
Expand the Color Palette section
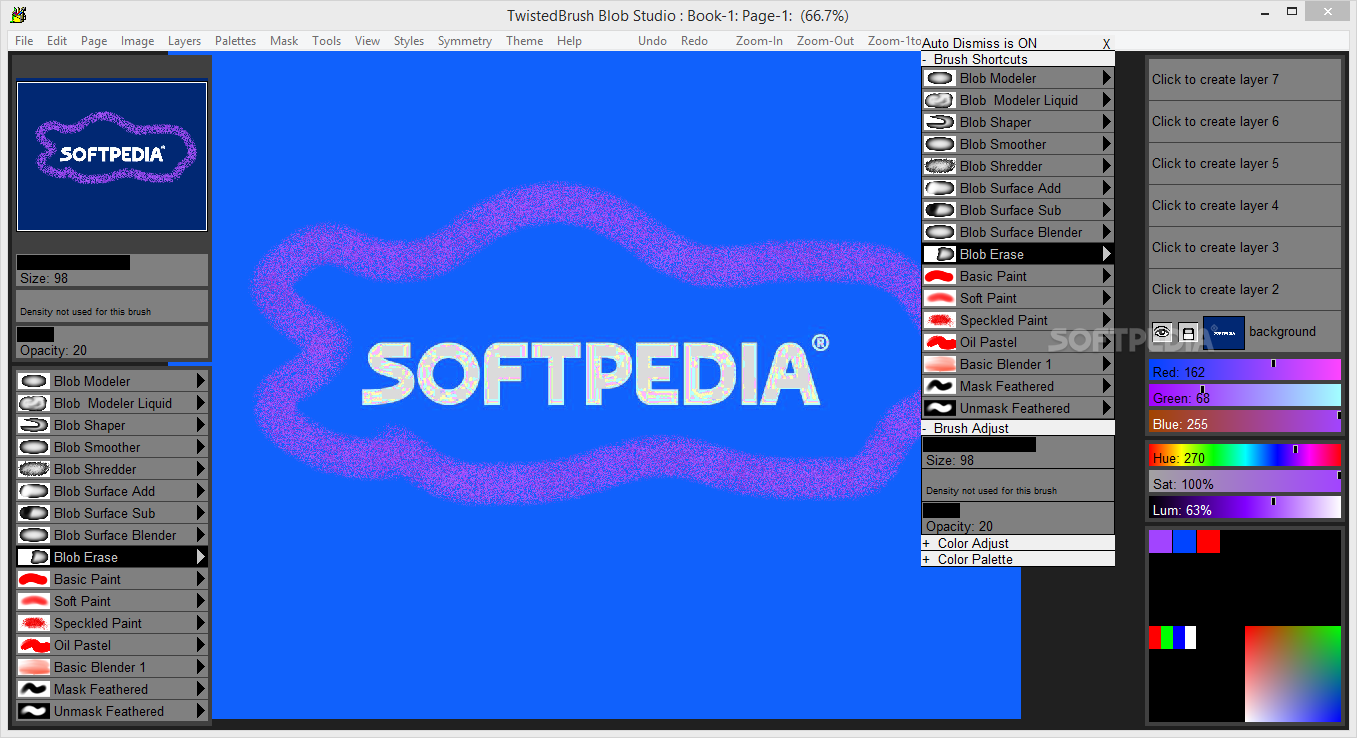pos(926,559)
